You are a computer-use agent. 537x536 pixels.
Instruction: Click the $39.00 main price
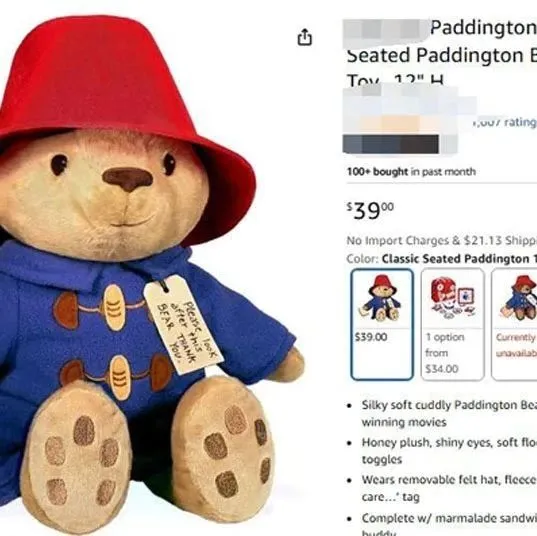pyautogui.click(x=370, y=210)
